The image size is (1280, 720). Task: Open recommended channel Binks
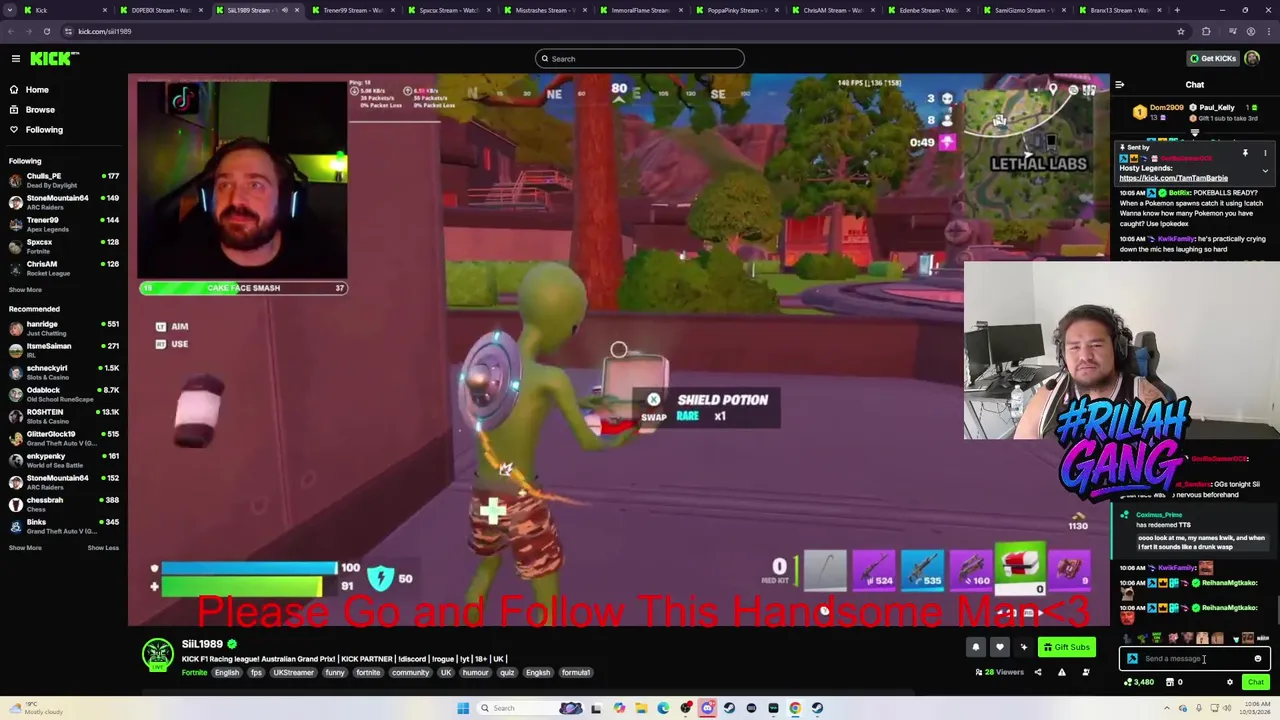(62, 526)
